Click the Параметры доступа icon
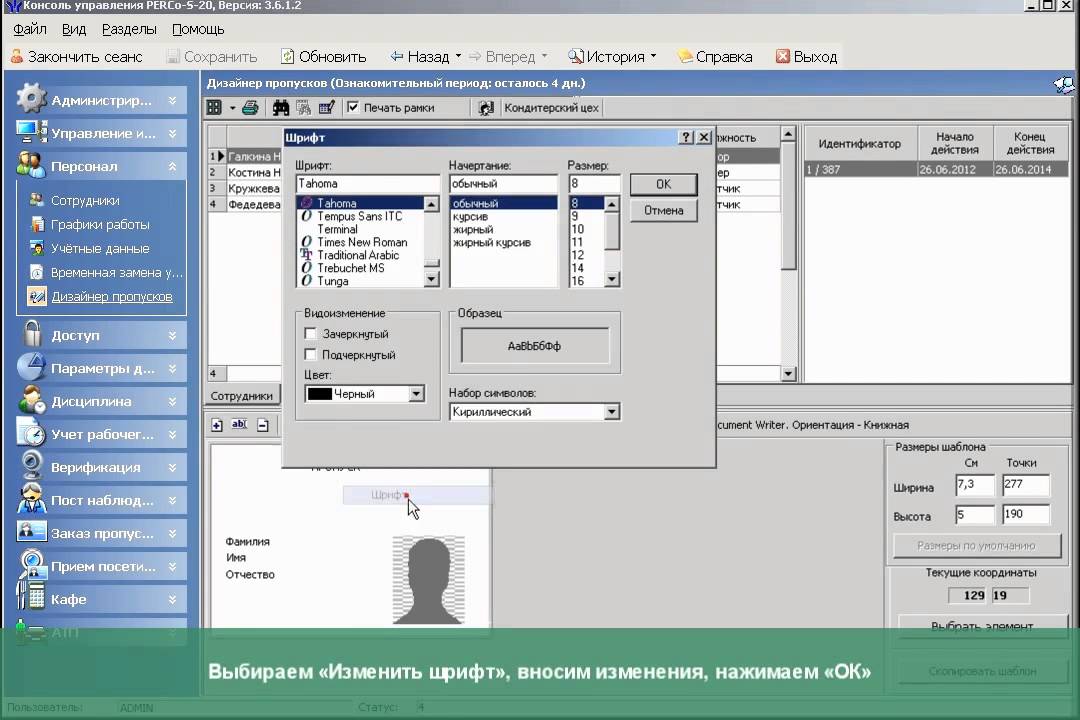 (x=31, y=367)
